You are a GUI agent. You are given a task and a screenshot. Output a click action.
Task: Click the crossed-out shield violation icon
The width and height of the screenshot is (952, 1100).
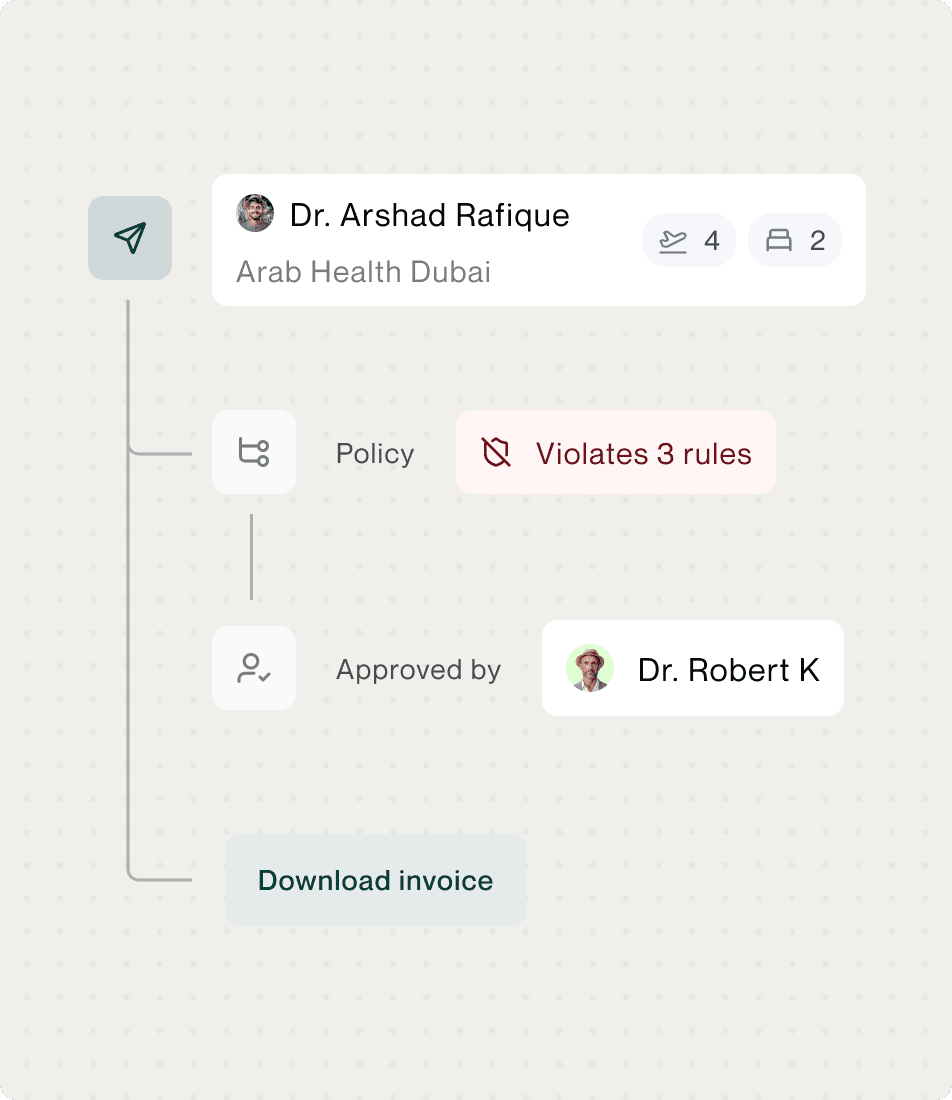pos(496,453)
